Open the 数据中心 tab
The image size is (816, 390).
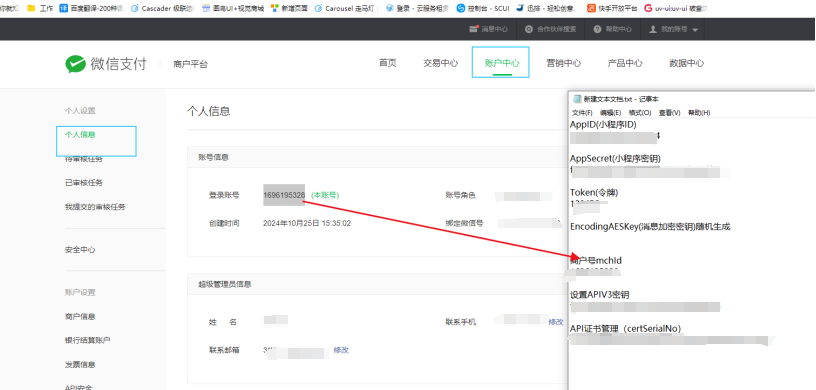686,62
